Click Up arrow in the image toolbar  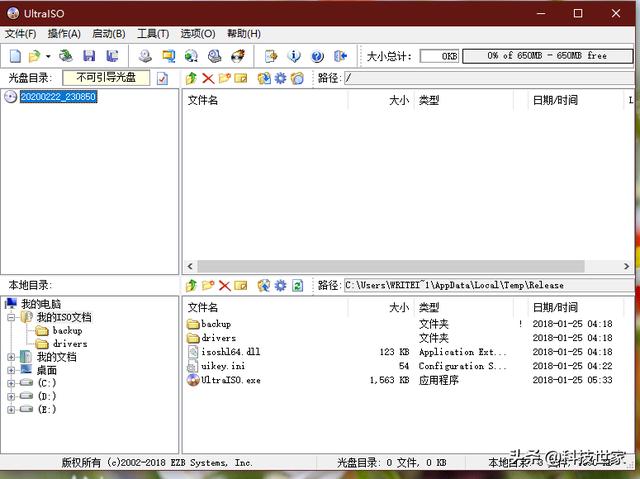(x=191, y=78)
